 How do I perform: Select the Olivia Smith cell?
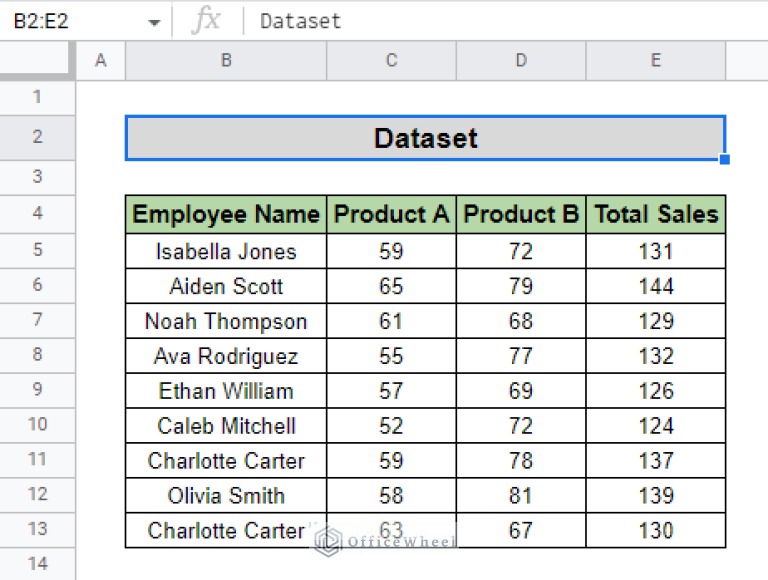click(x=226, y=496)
